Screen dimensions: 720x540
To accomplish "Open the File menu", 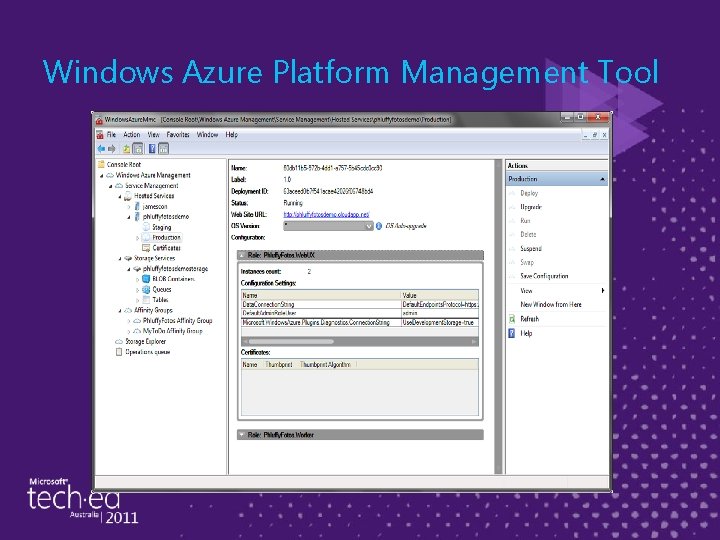I will click(x=111, y=135).
